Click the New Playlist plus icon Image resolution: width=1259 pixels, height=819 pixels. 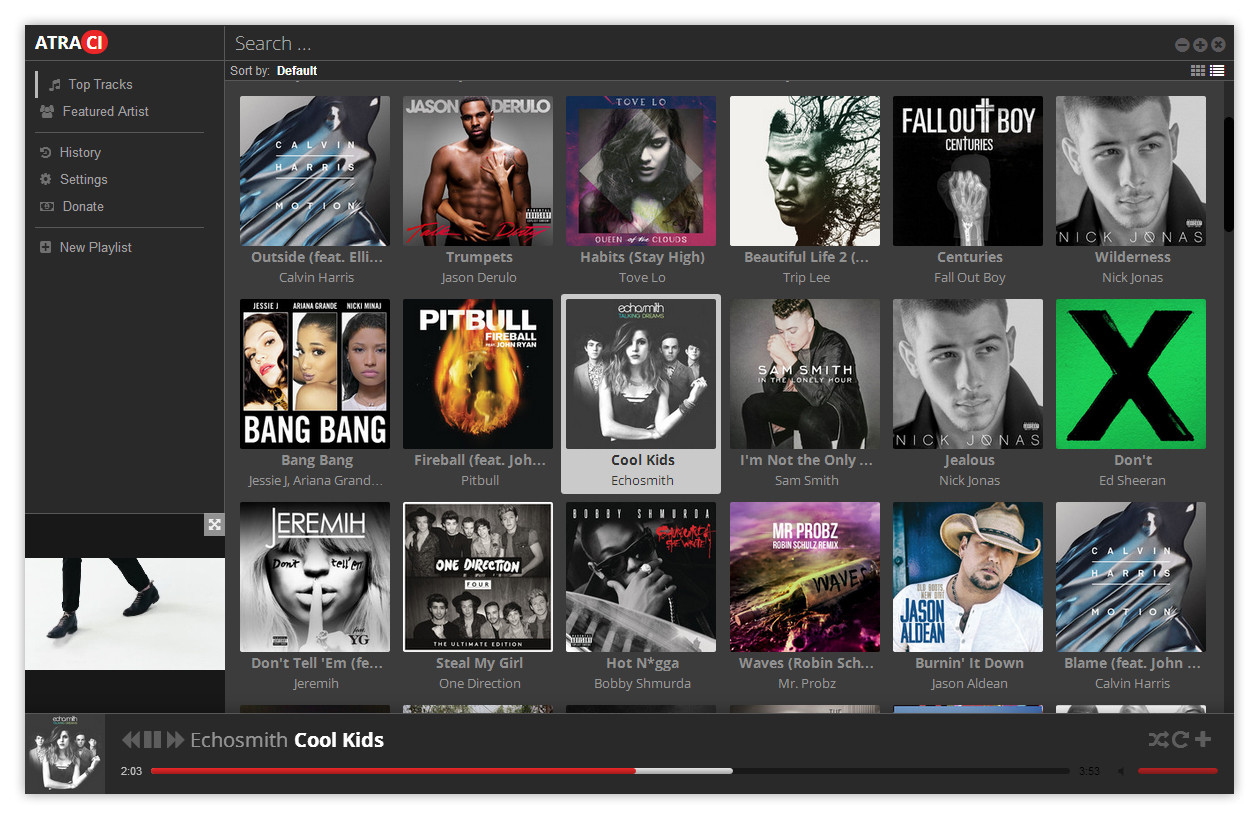pyautogui.click(x=45, y=248)
